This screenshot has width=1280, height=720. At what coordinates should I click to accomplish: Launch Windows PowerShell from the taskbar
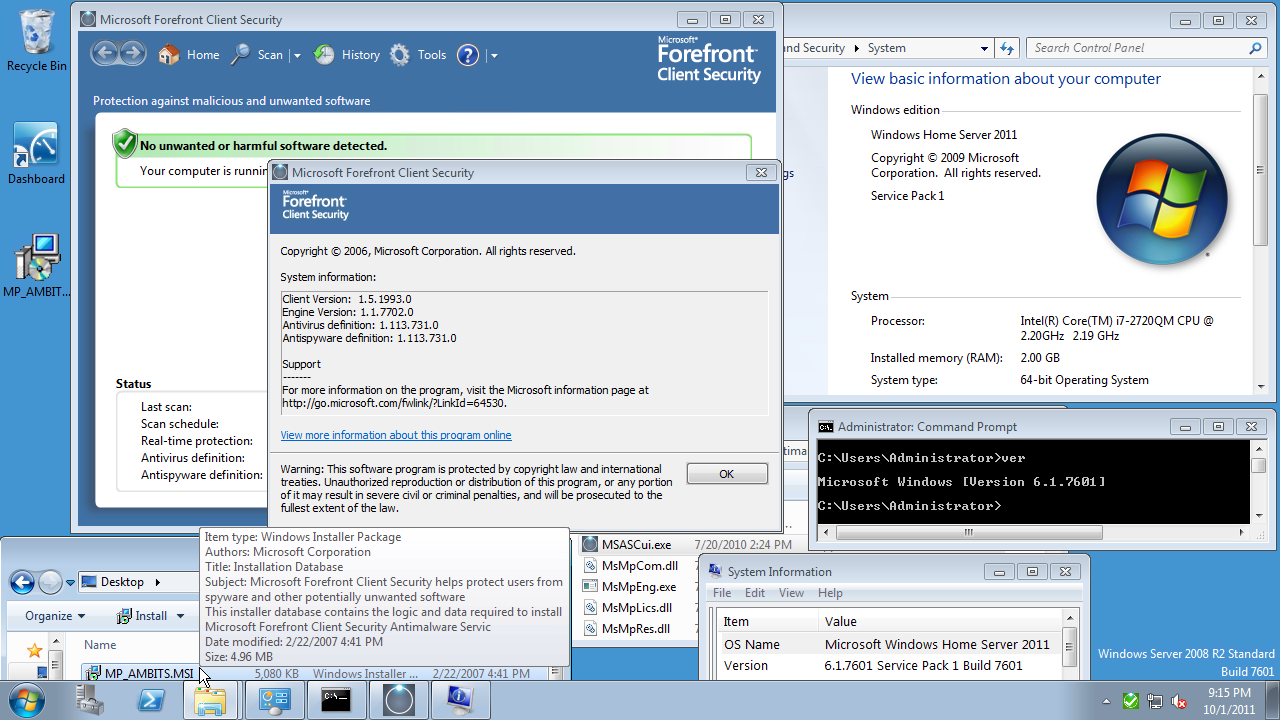tap(151, 701)
